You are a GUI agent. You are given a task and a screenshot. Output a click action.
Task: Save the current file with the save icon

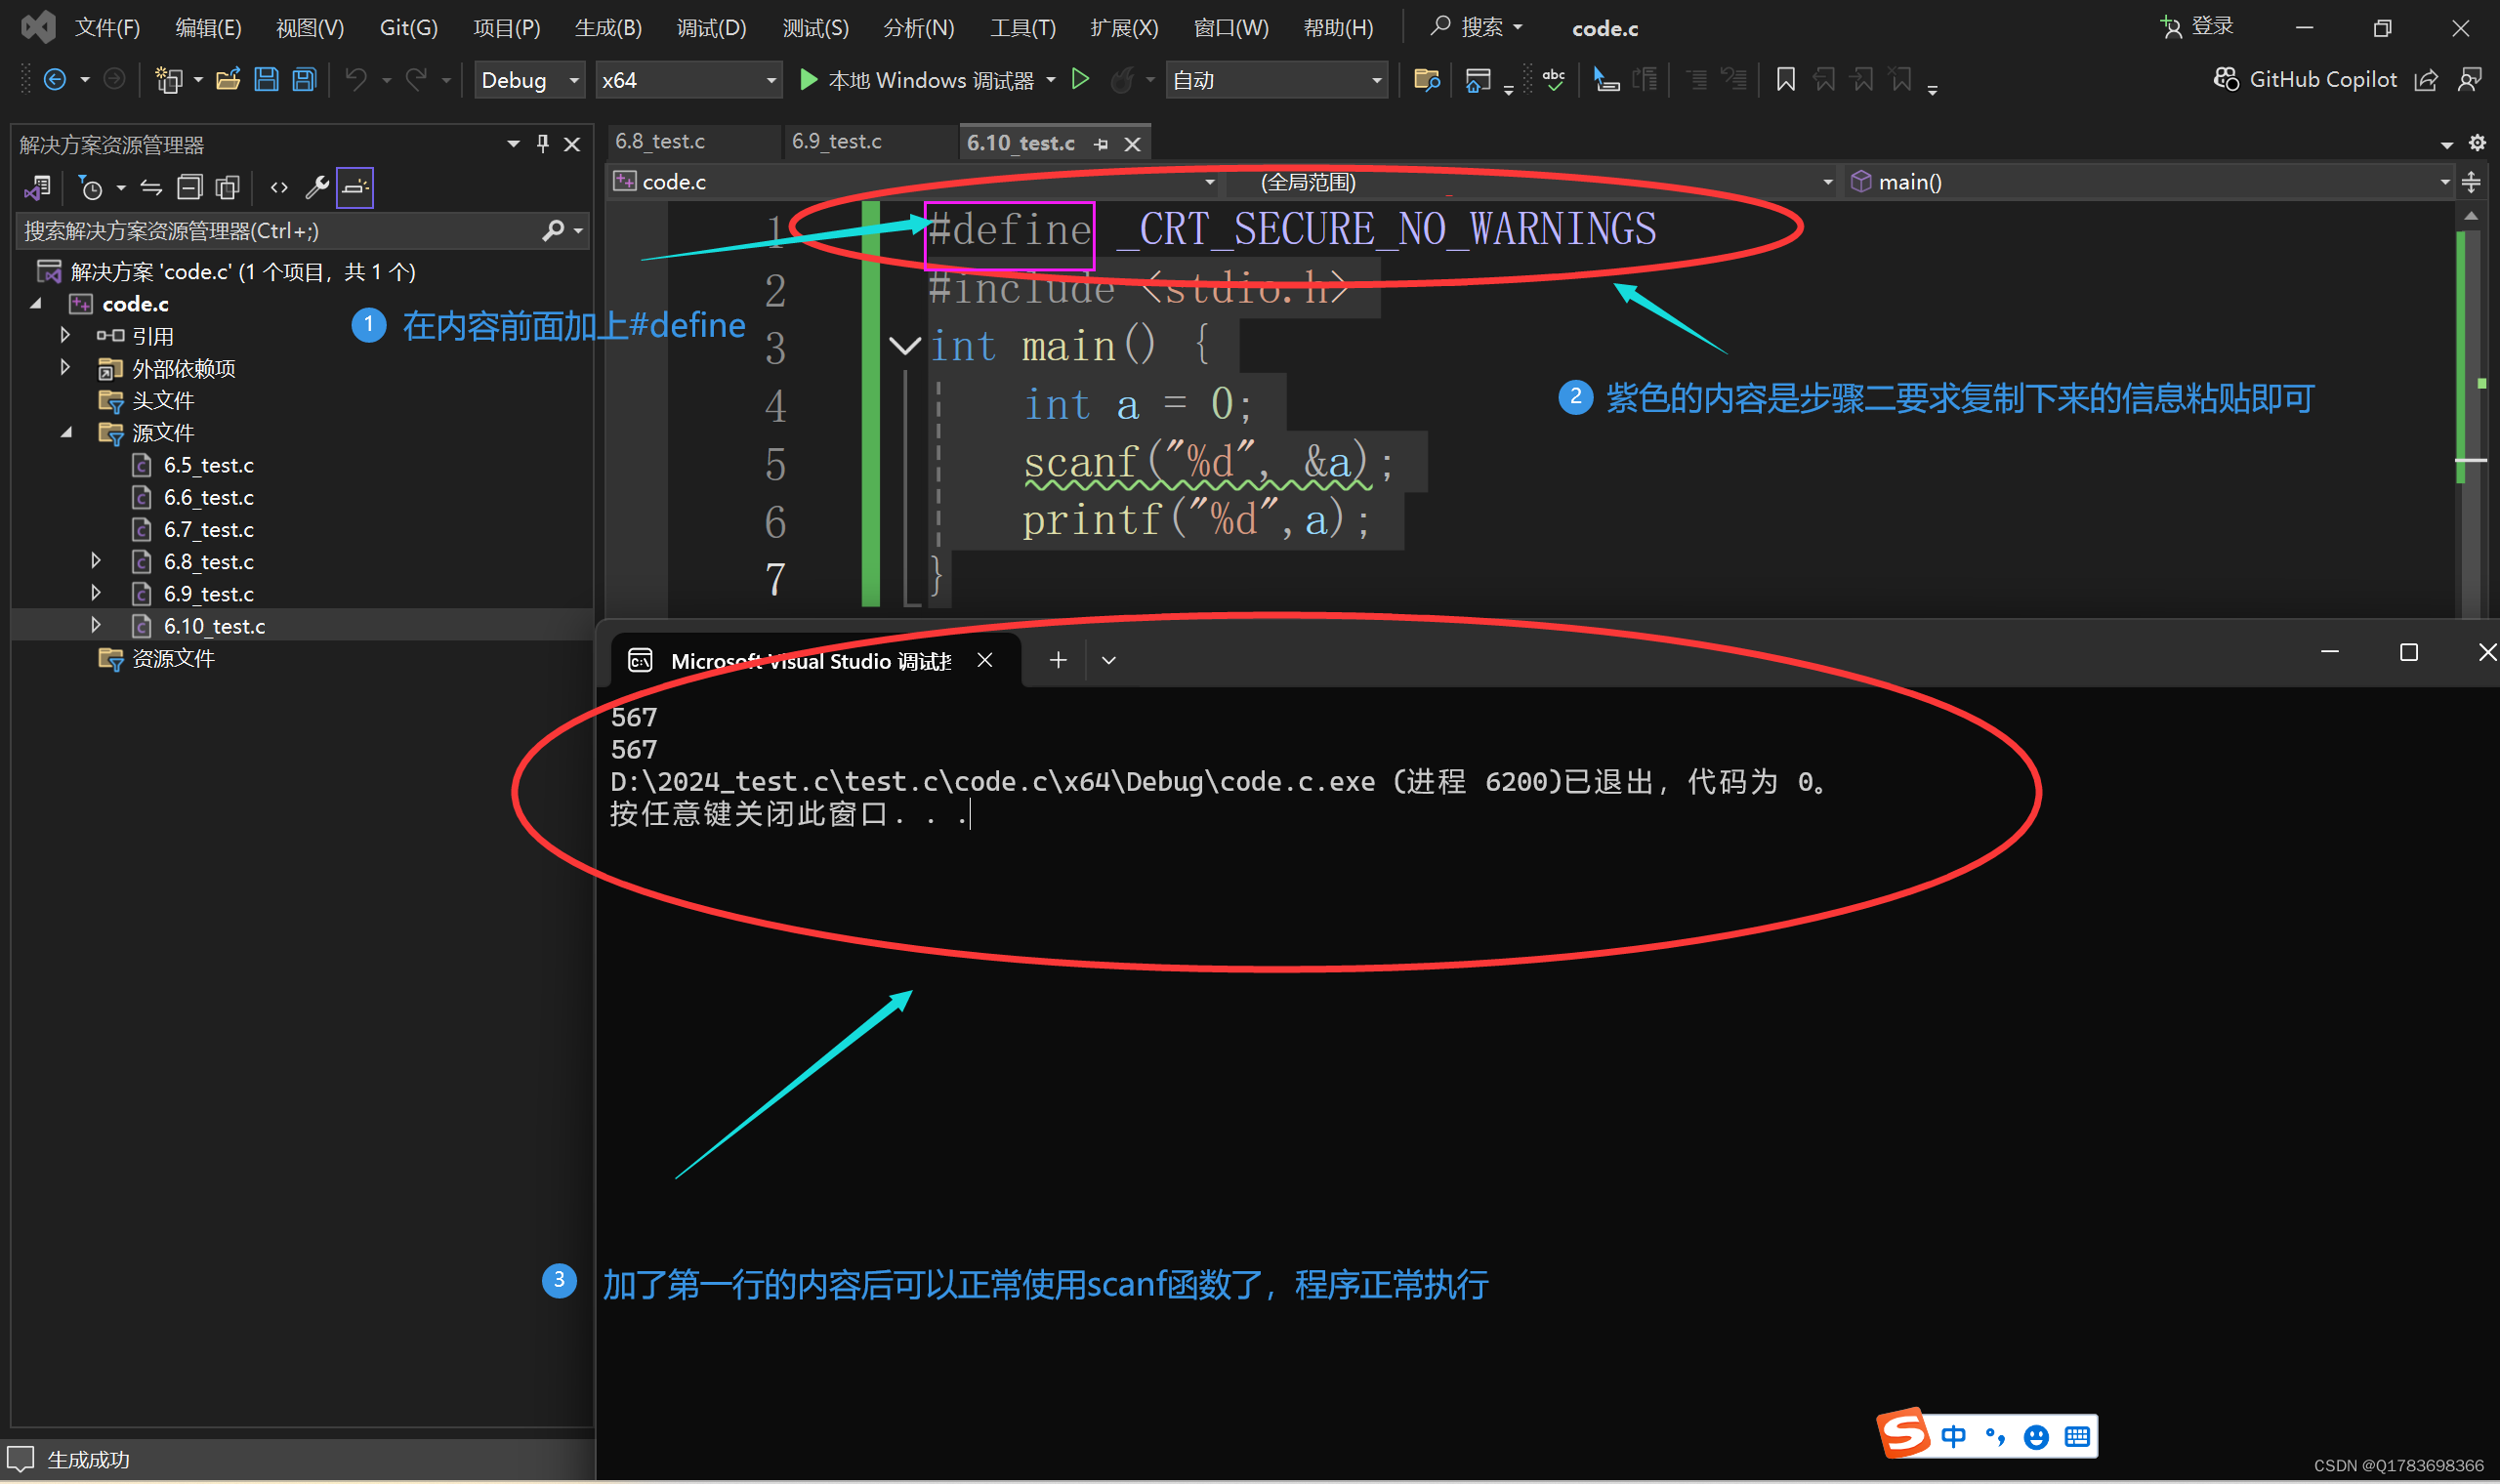[x=266, y=80]
